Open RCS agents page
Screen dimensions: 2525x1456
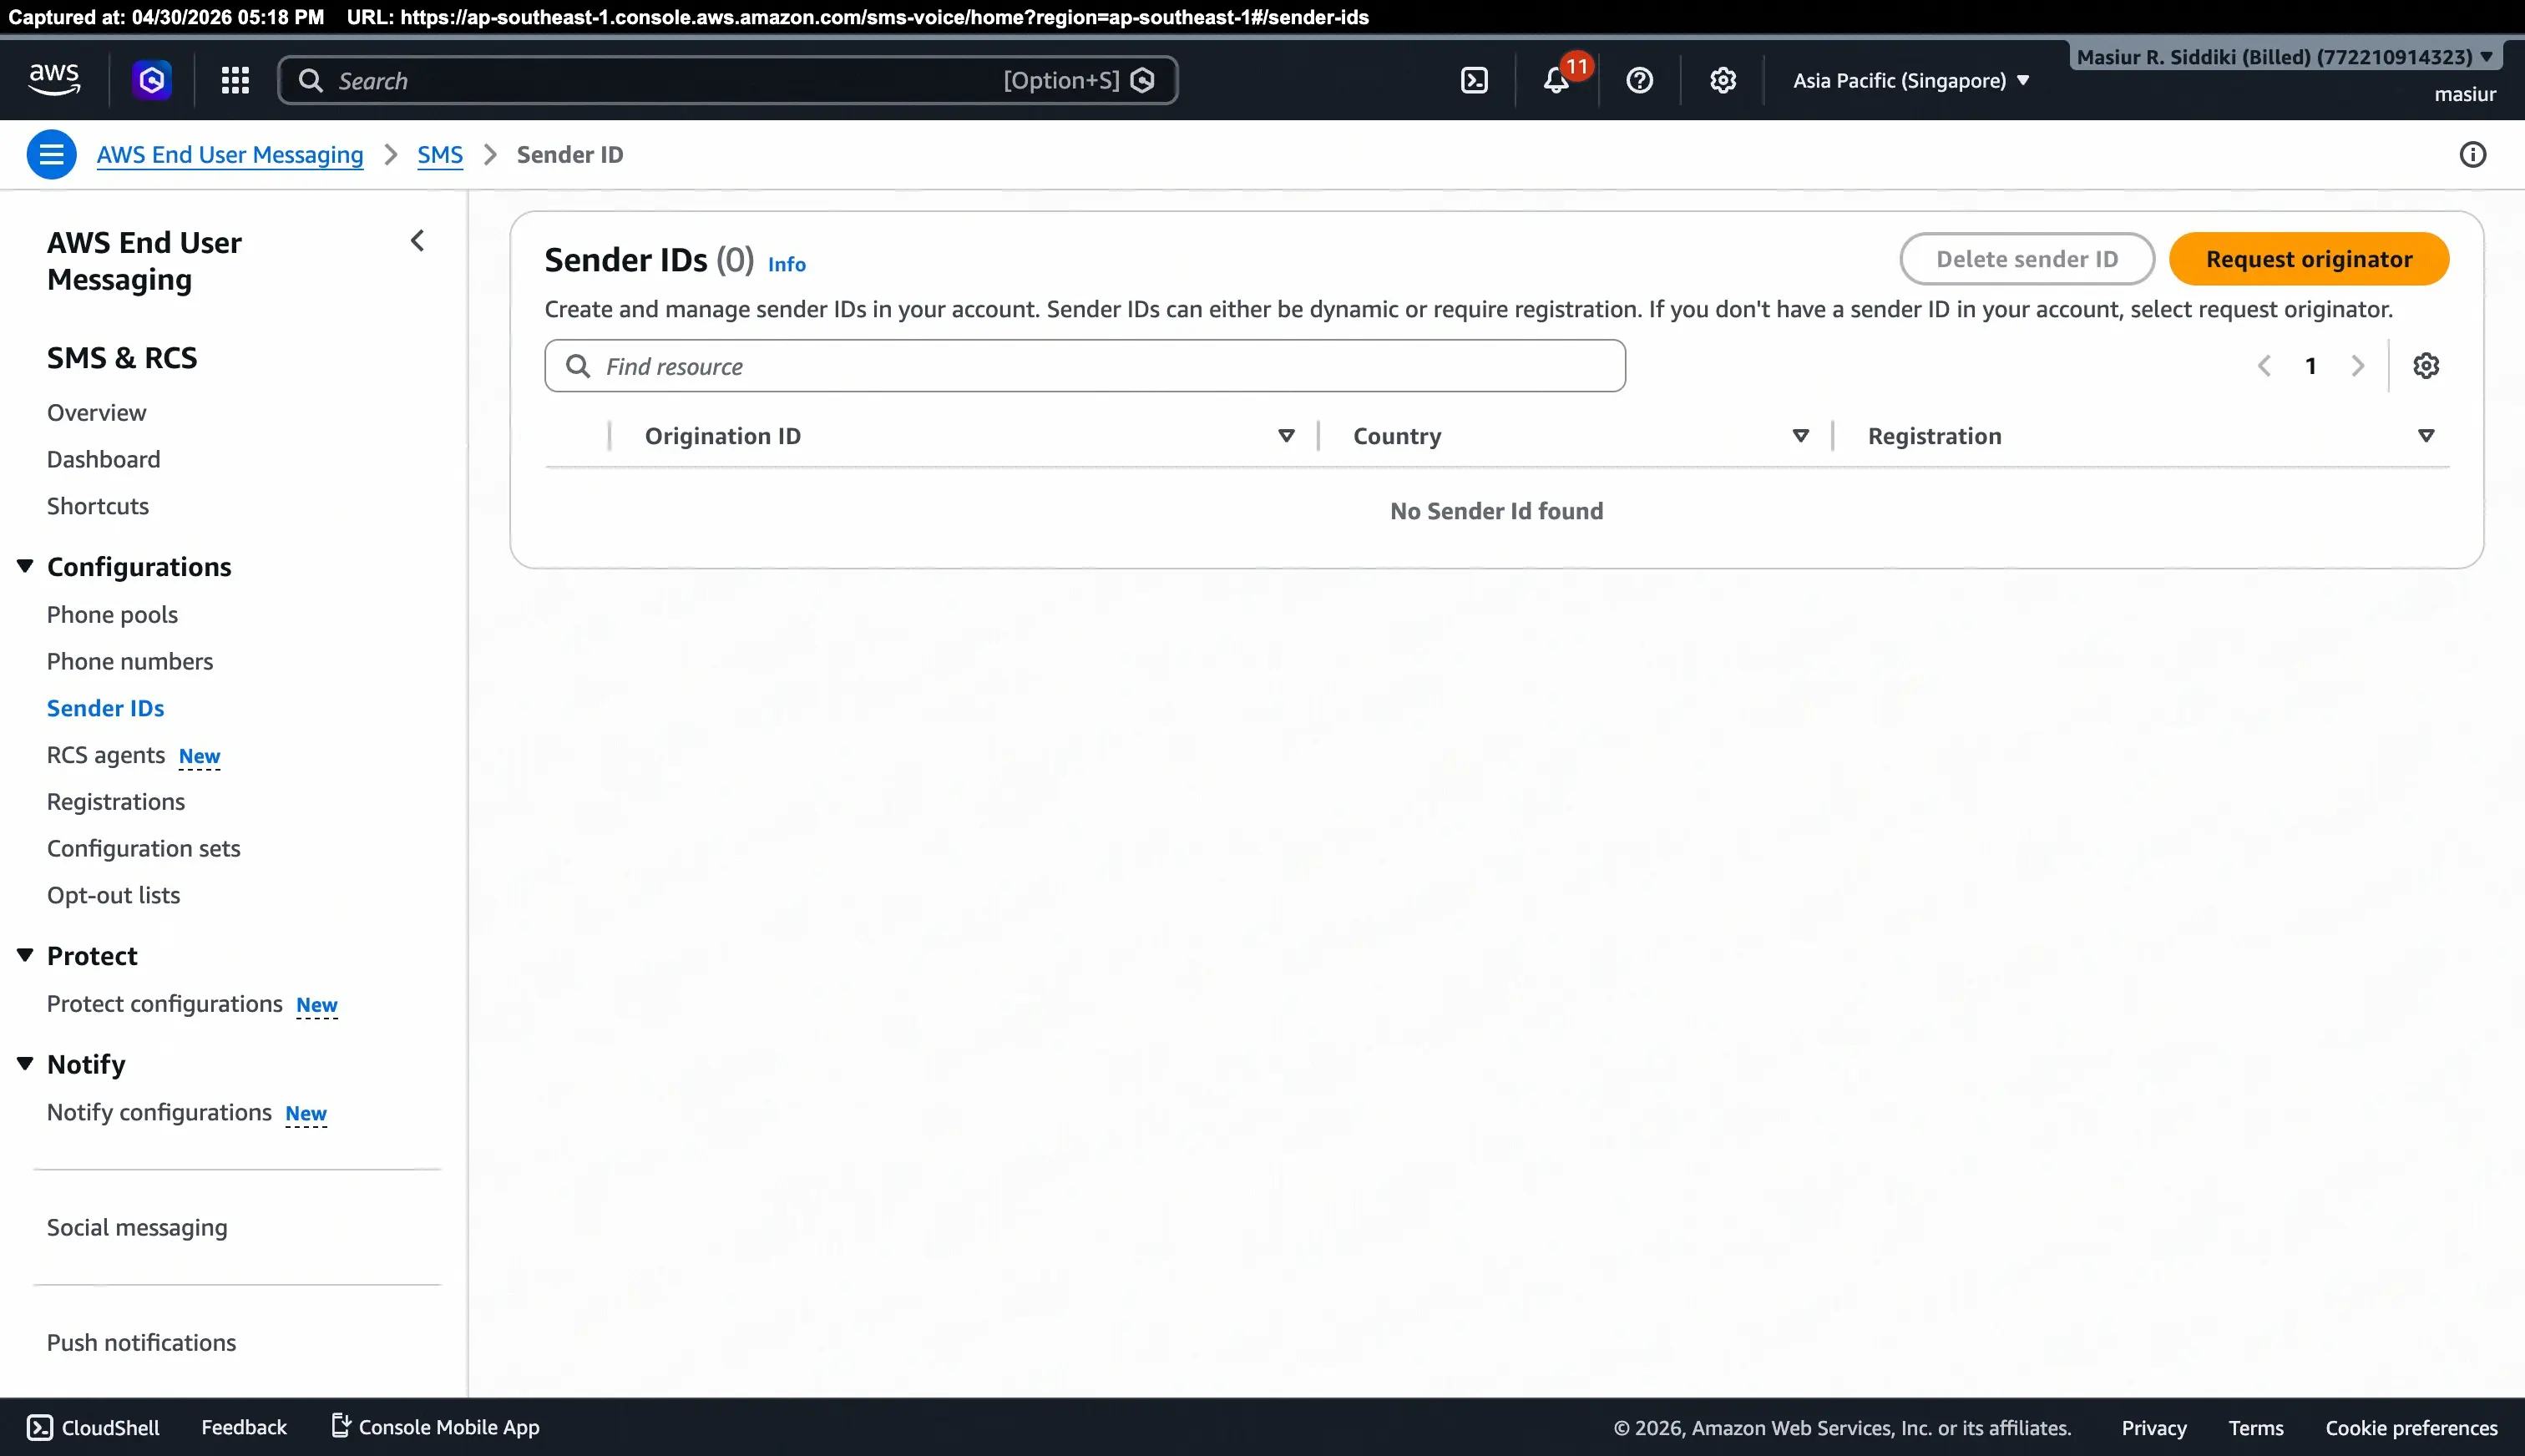click(x=106, y=755)
